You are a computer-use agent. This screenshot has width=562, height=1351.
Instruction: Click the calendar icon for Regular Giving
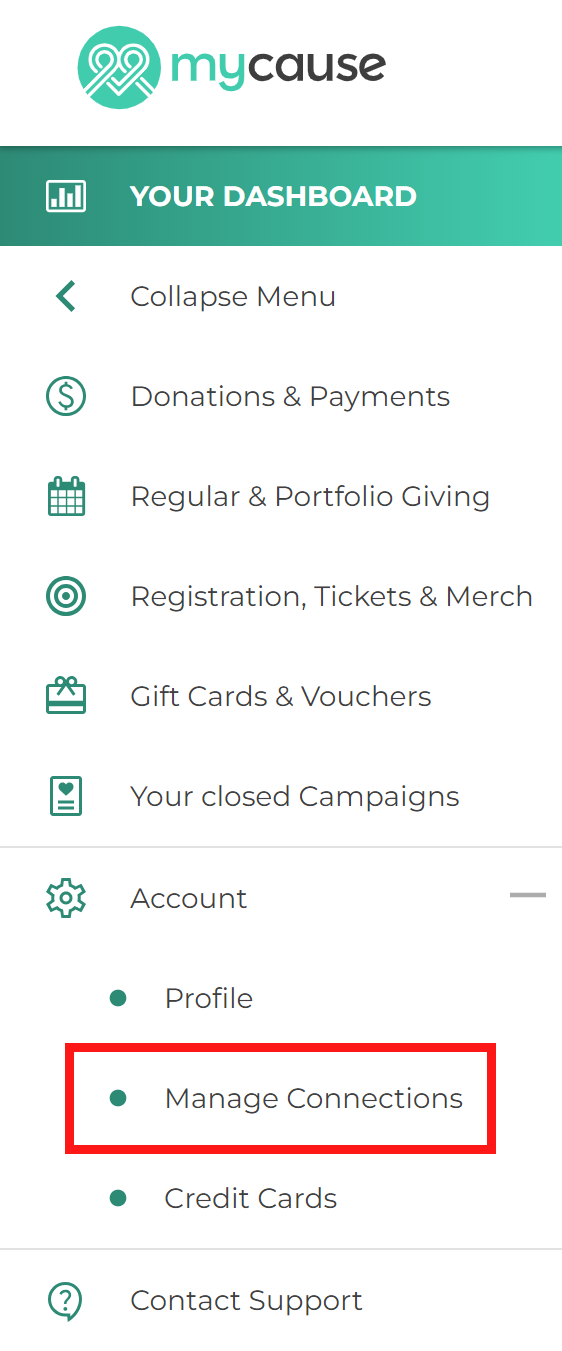66,496
